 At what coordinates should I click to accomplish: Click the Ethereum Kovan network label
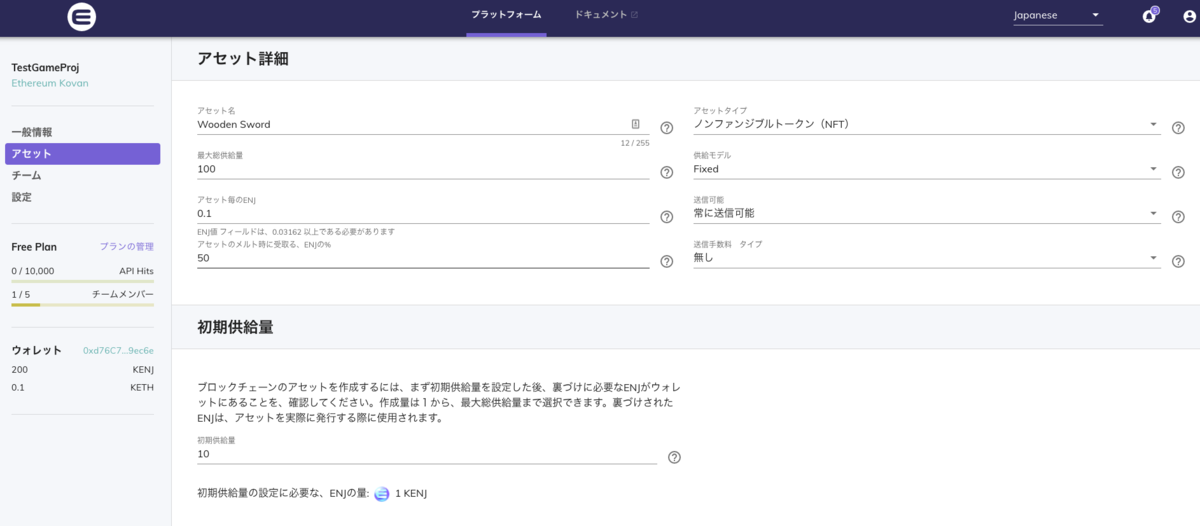pyautogui.click(x=50, y=83)
